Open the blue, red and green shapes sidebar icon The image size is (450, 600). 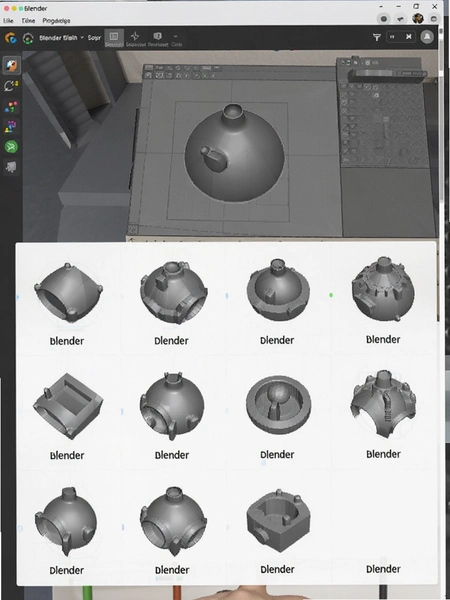tap(11, 107)
